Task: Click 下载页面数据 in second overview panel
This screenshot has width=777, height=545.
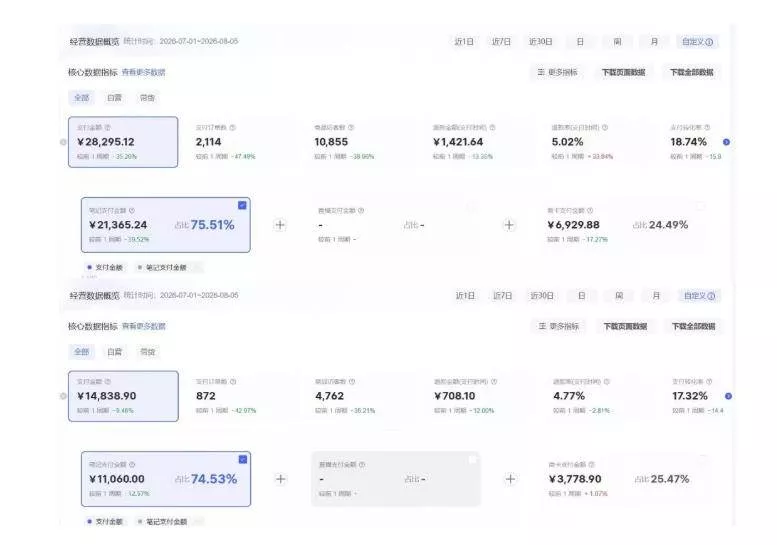Action: [x=625, y=327]
